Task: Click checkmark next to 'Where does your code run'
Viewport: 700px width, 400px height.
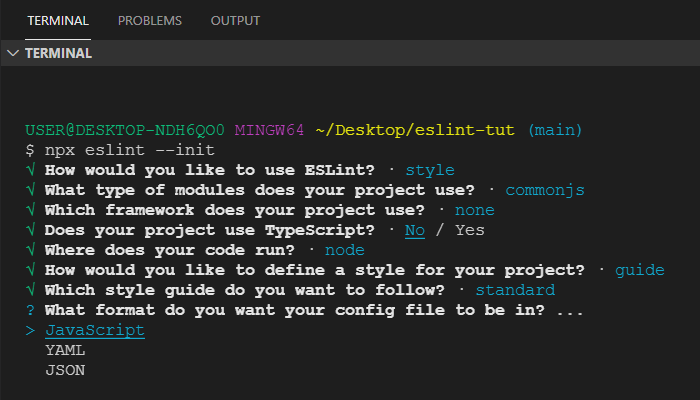Action: click(31, 250)
